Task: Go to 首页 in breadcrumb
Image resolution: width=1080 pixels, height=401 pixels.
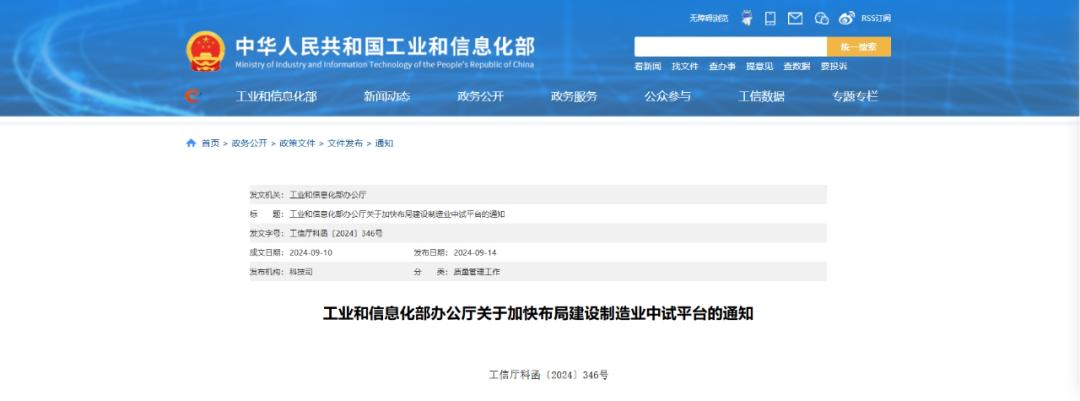Action: (210, 143)
